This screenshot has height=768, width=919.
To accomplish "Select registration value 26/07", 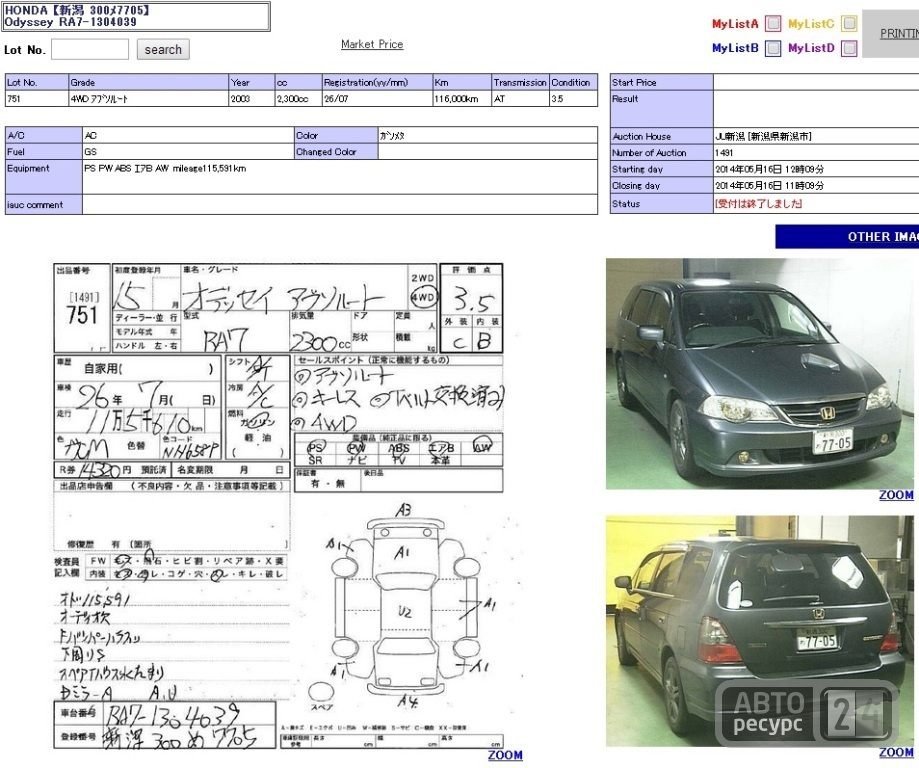I will [x=336, y=99].
